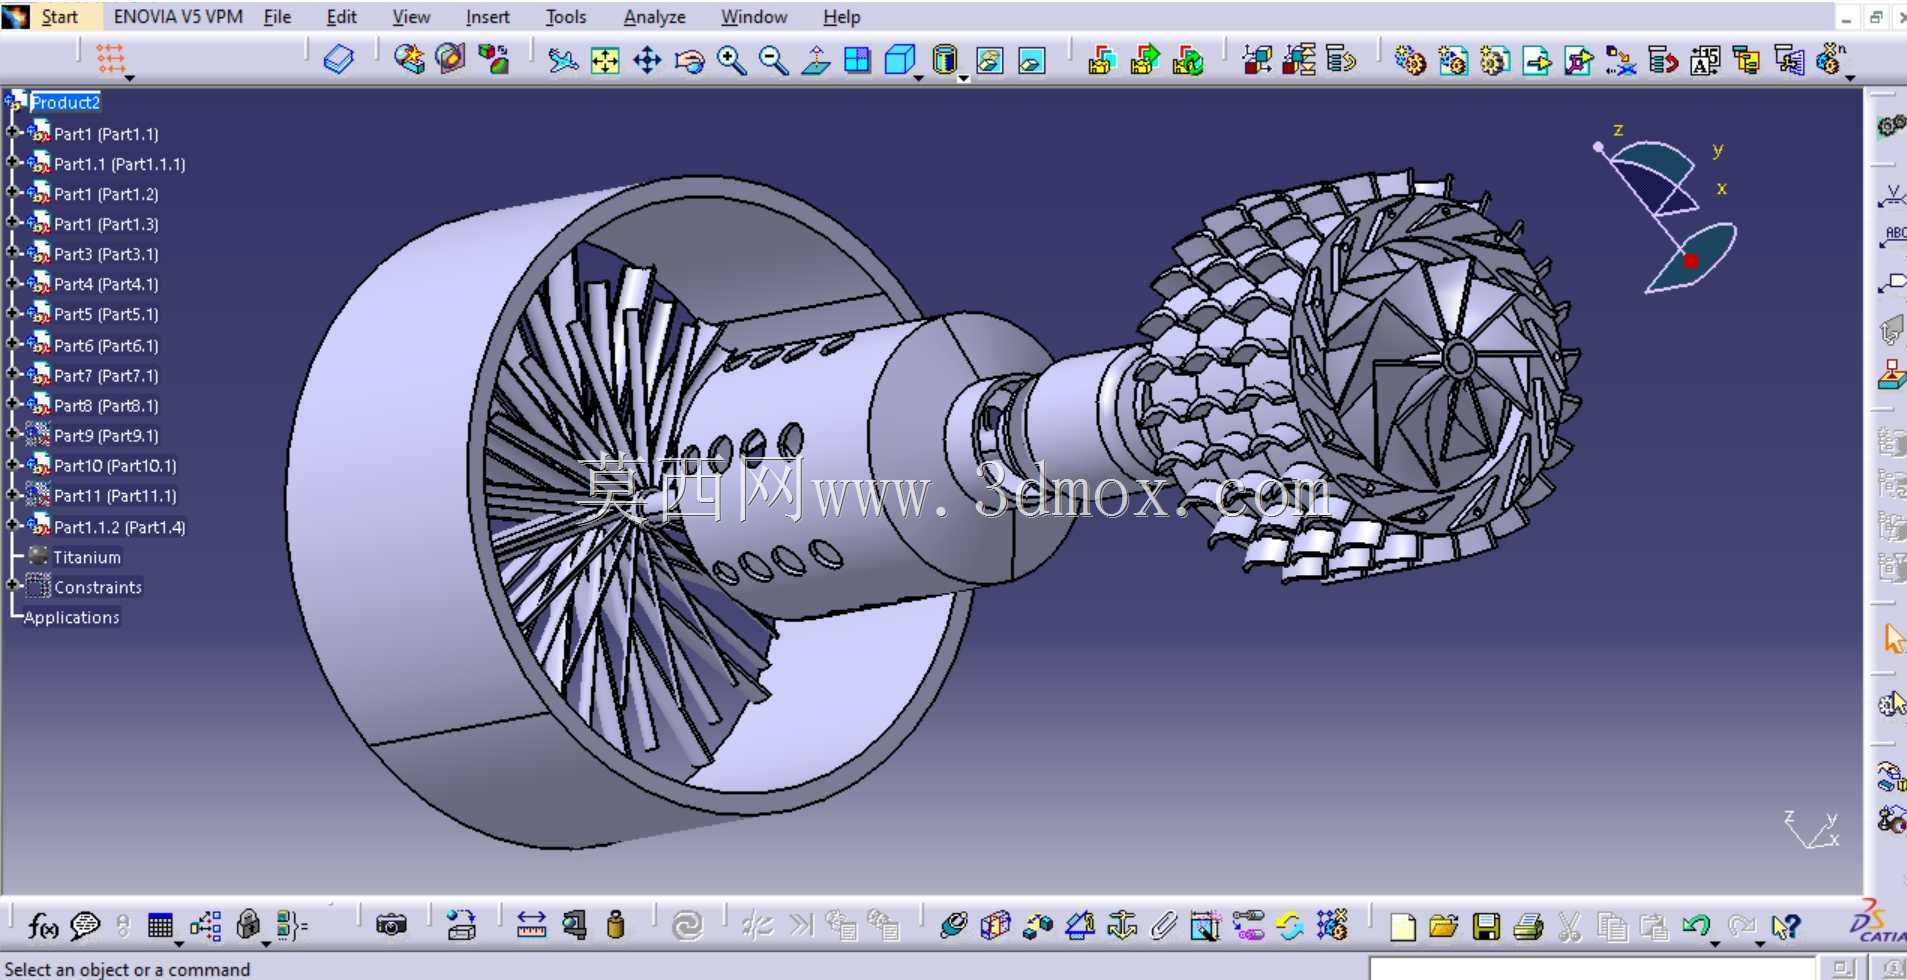Select the Rotate view hand tool
This screenshot has width=1907, height=980.
(689, 61)
